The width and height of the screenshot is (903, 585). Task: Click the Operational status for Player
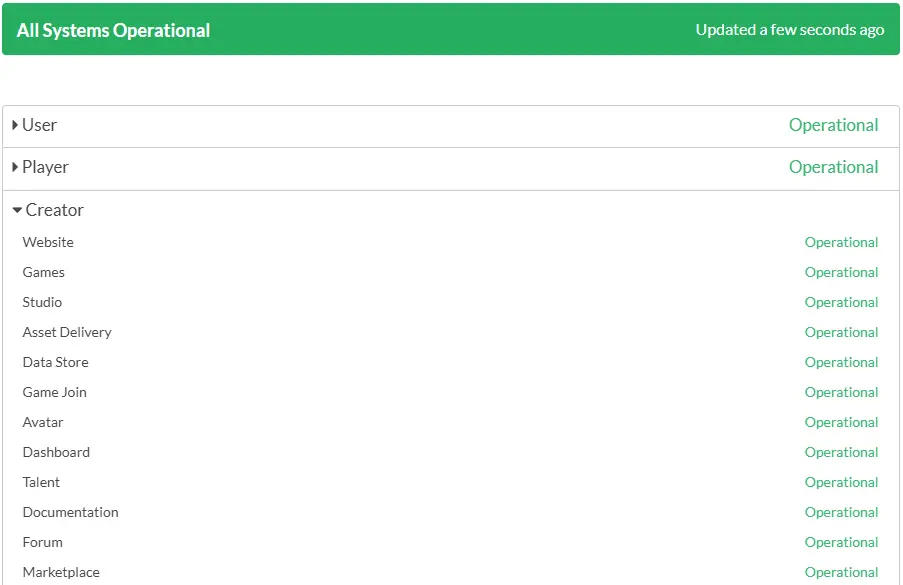click(833, 167)
